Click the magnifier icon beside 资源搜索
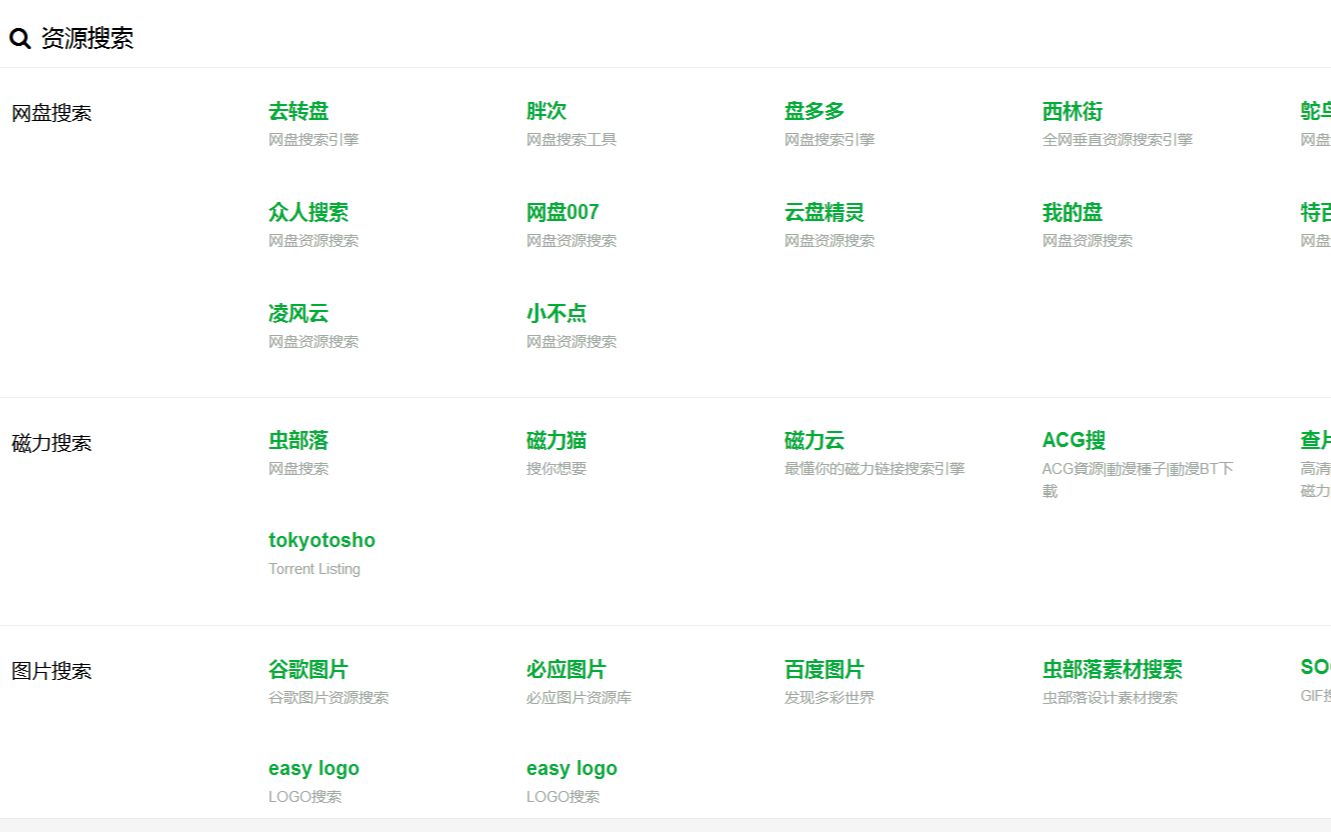The image size is (1331, 832). [20, 39]
